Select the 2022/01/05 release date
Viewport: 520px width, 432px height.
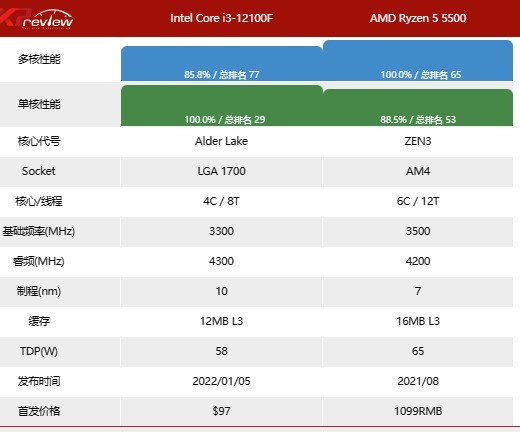(221, 381)
